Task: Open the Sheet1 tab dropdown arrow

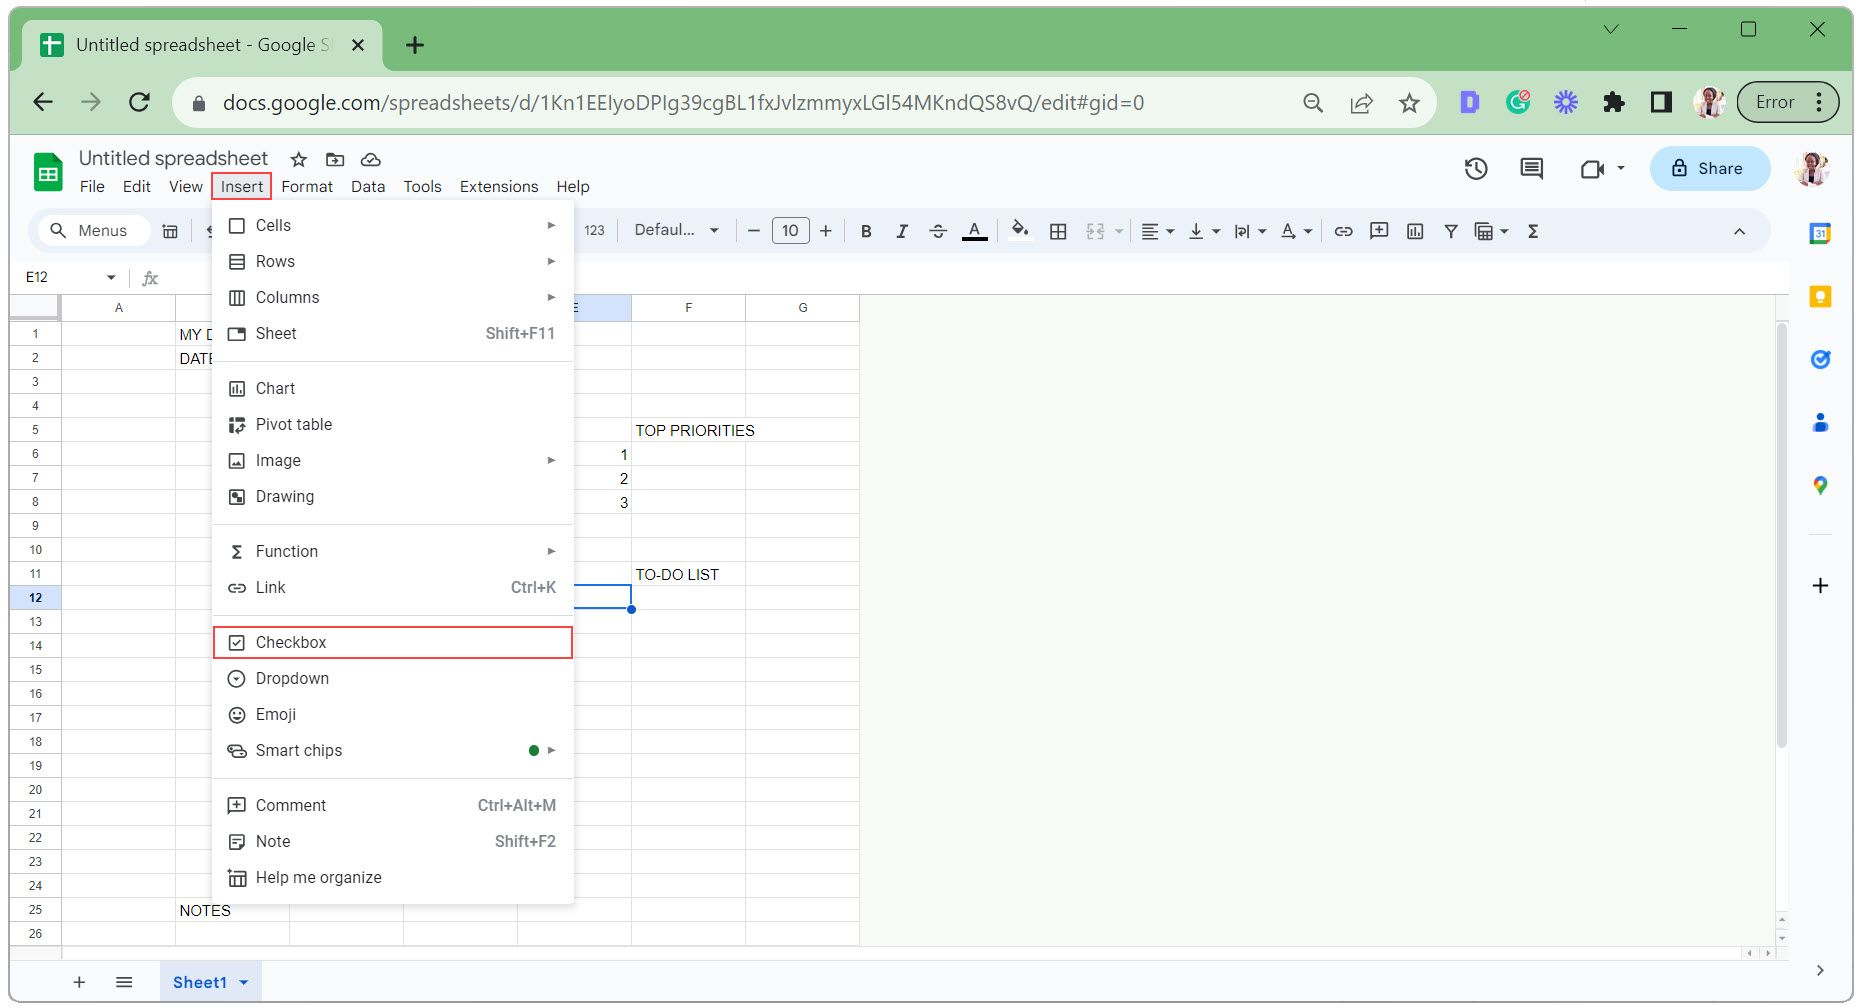Action: click(244, 983)
